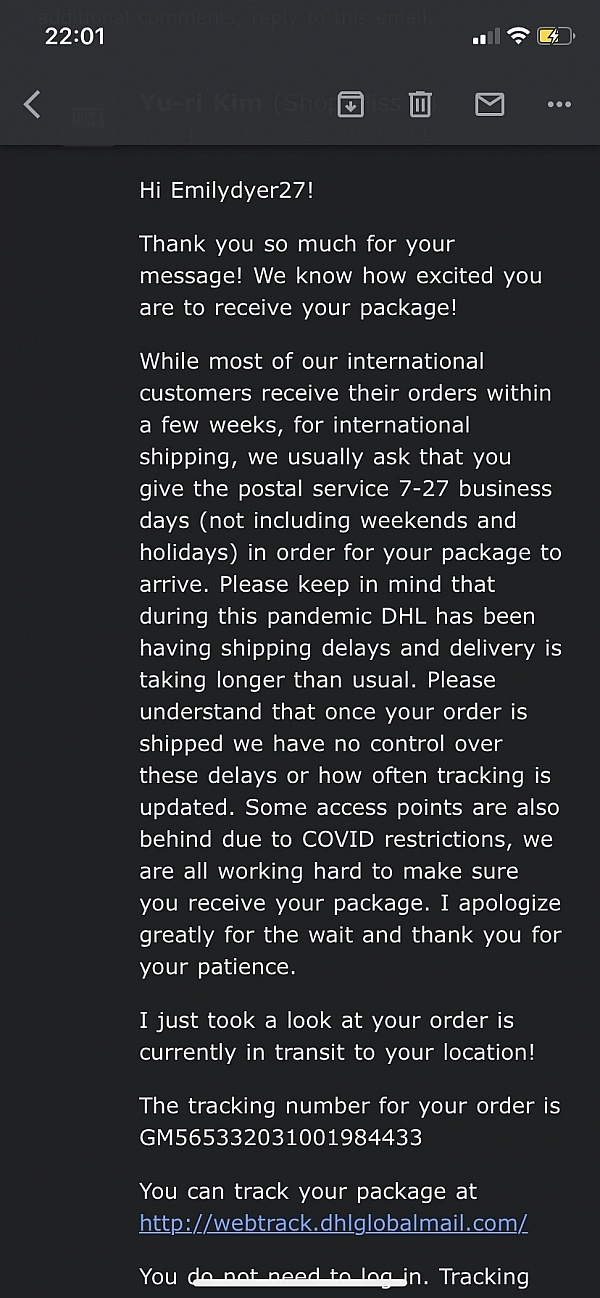The image size is (600, 1298).
Task: Open the three-dot more options menu
Action: pyautogui.click(x=558, y=104)
